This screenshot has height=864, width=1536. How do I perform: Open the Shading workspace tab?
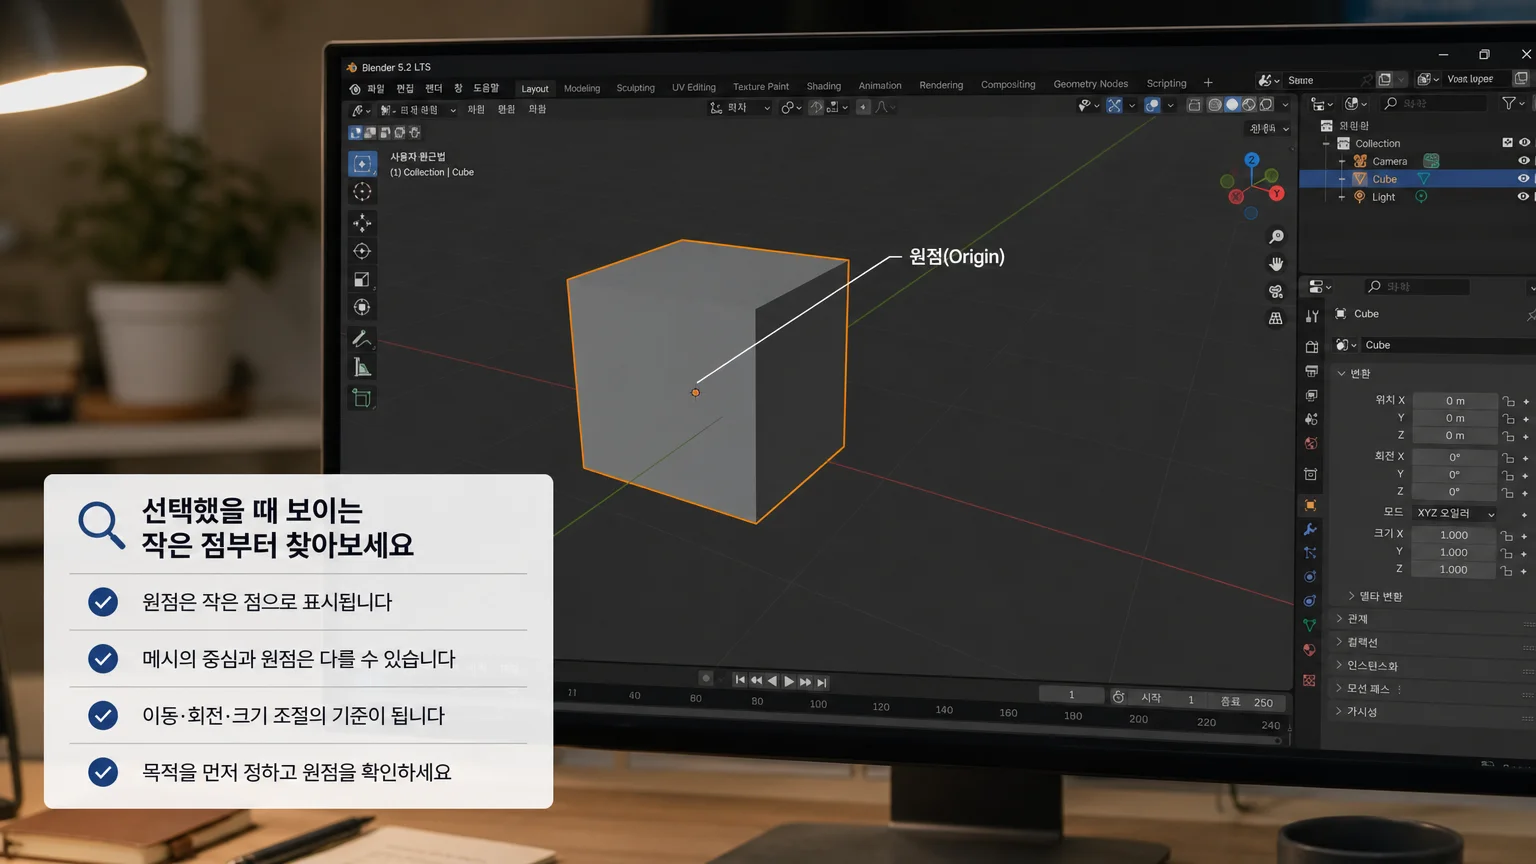coord(824,86)
